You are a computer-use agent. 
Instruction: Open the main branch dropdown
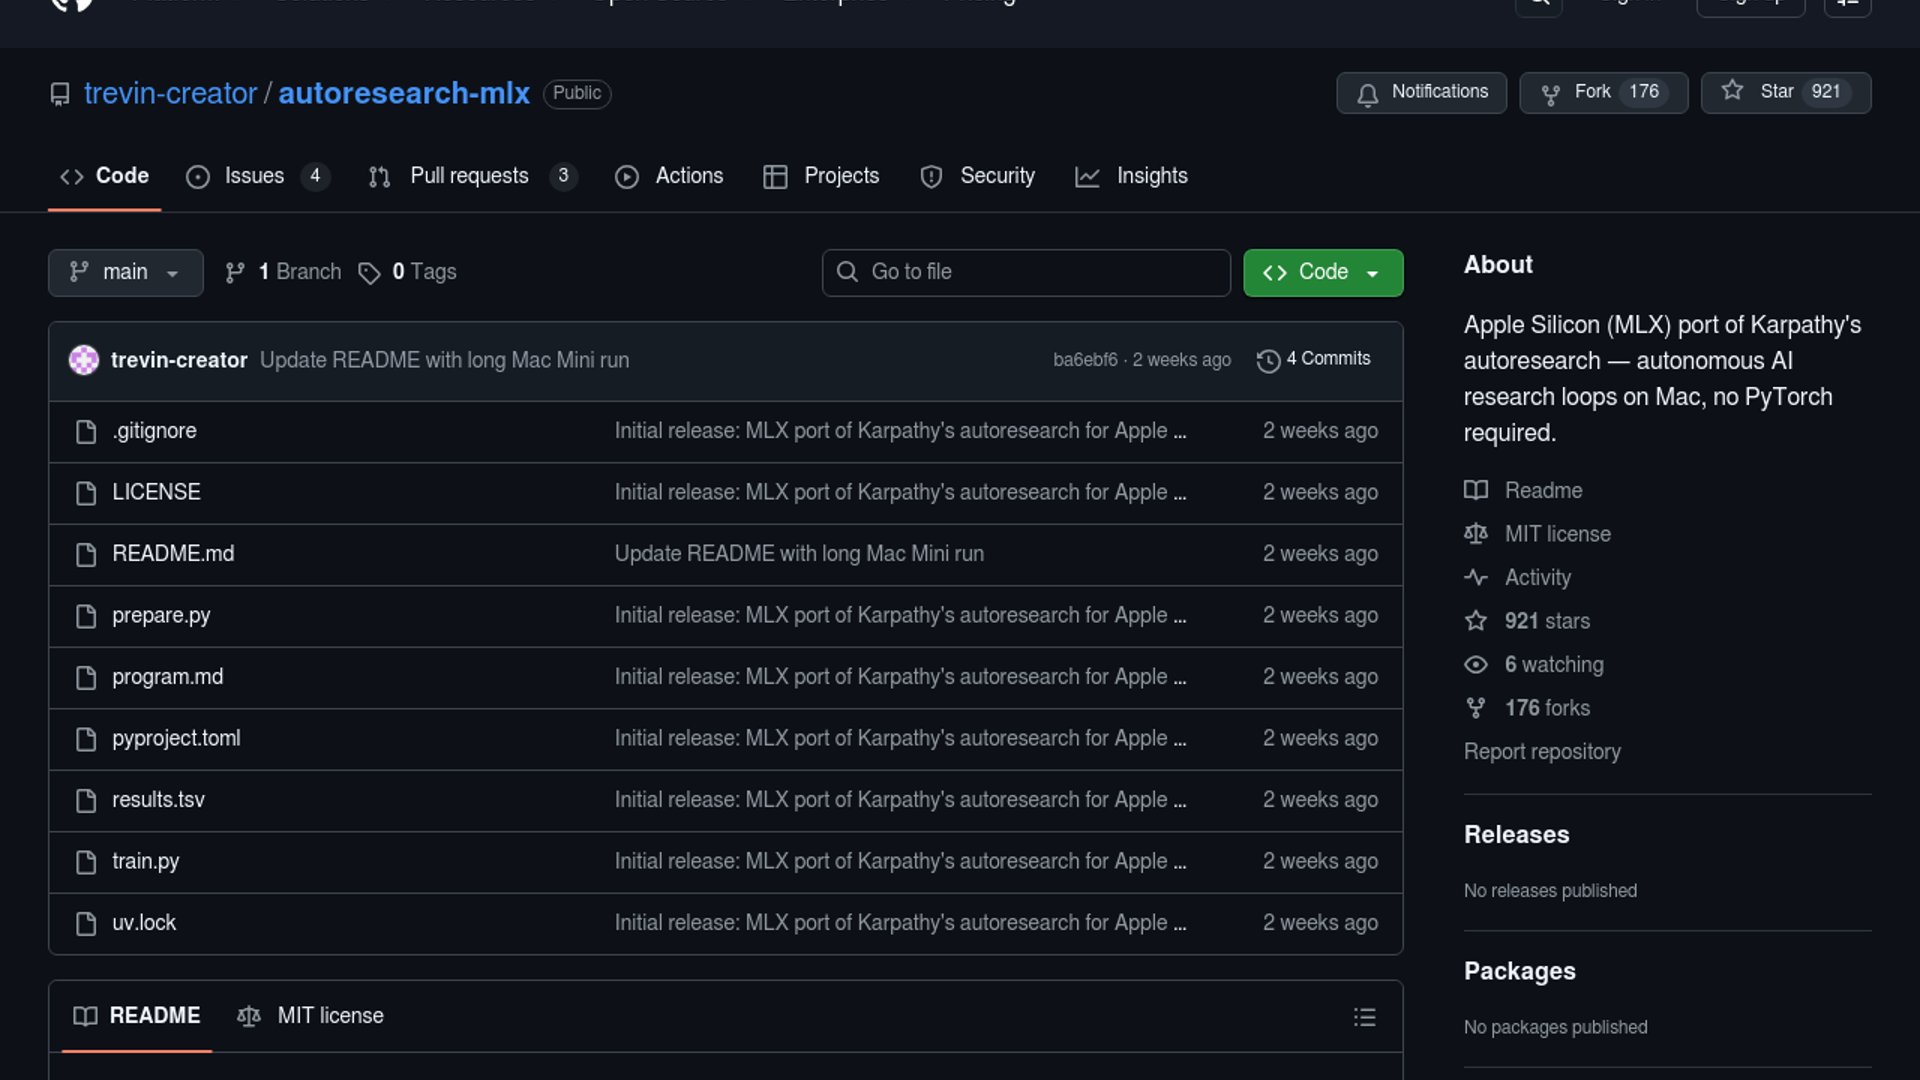point(125,272)
